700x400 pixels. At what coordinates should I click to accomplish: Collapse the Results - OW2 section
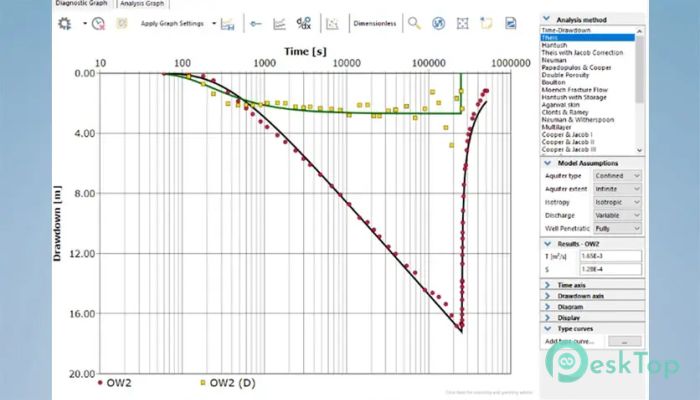[x=548, y=244]
